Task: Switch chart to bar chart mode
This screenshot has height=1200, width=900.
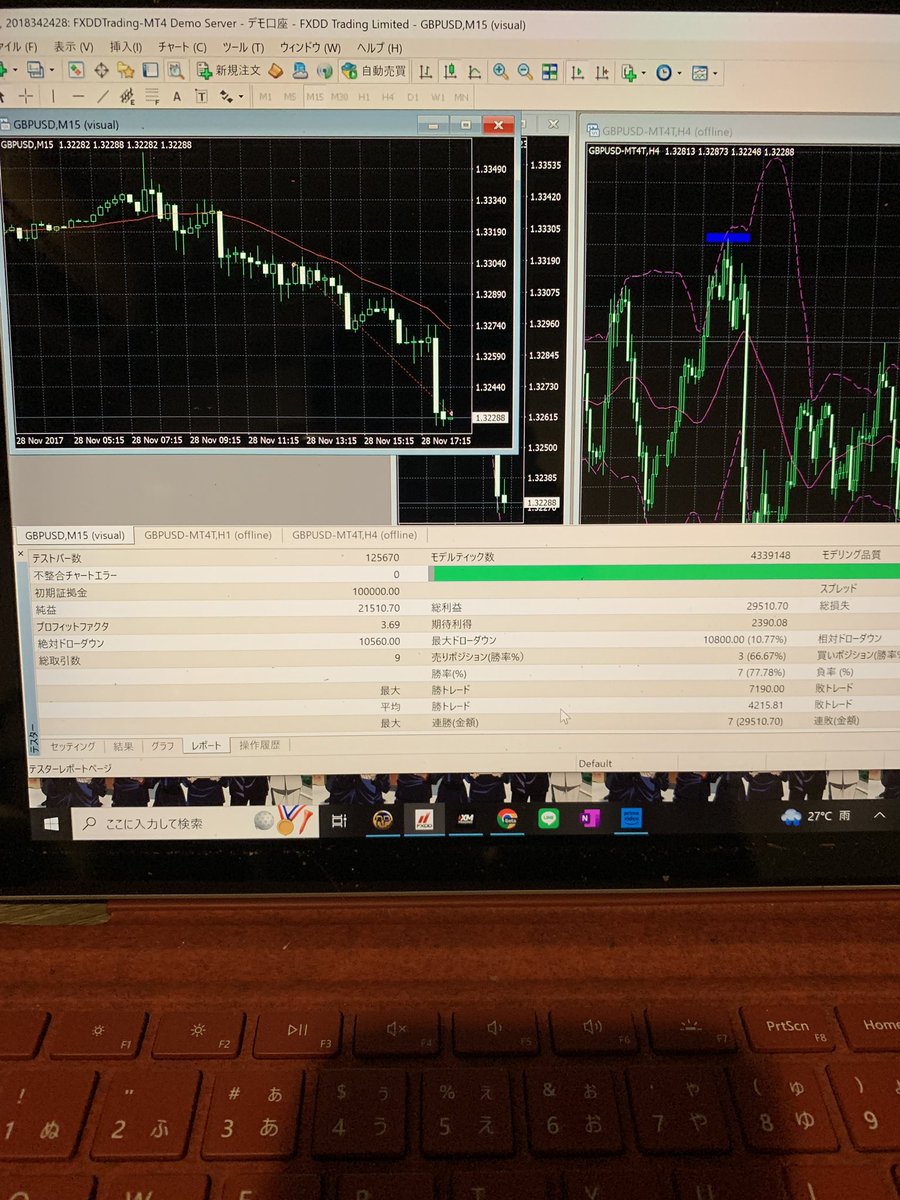Action: coord(426,72)
